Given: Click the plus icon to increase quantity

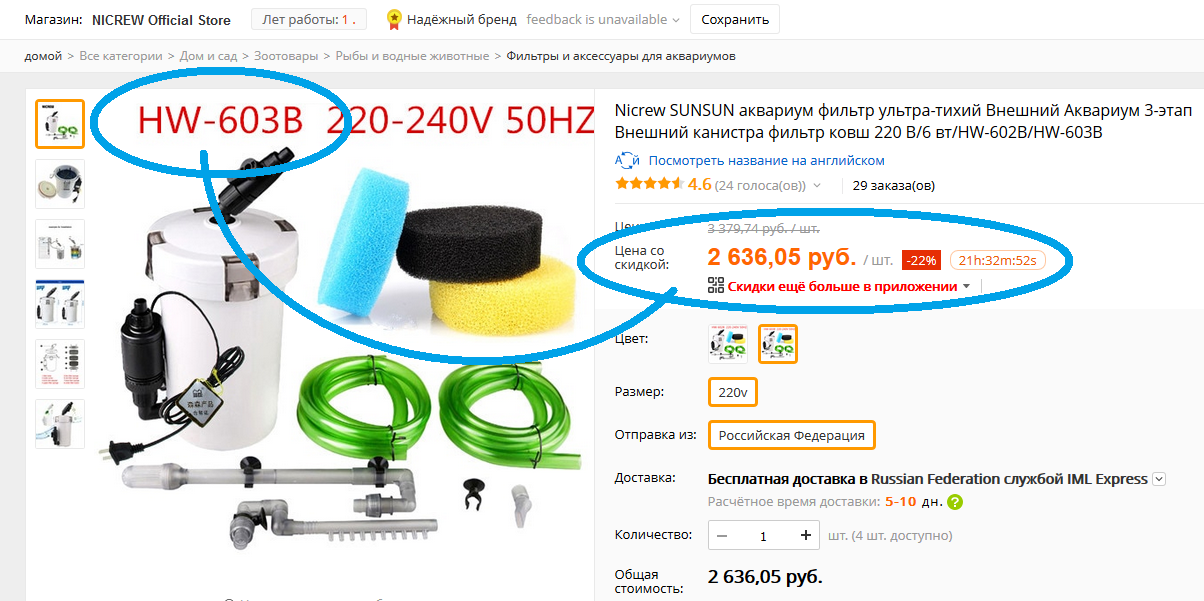Looking at the screenshot, I should (x=806, y=535).
